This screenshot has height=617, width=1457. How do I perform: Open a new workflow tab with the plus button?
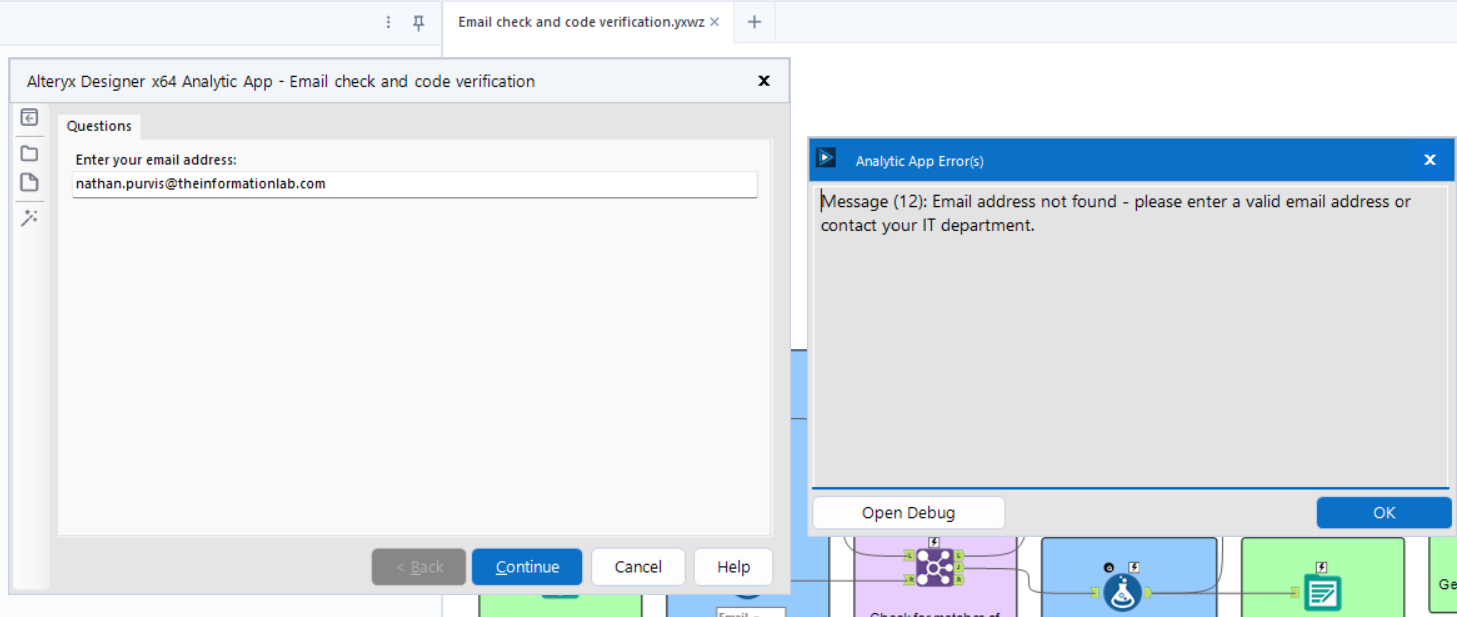pos(754,21)
